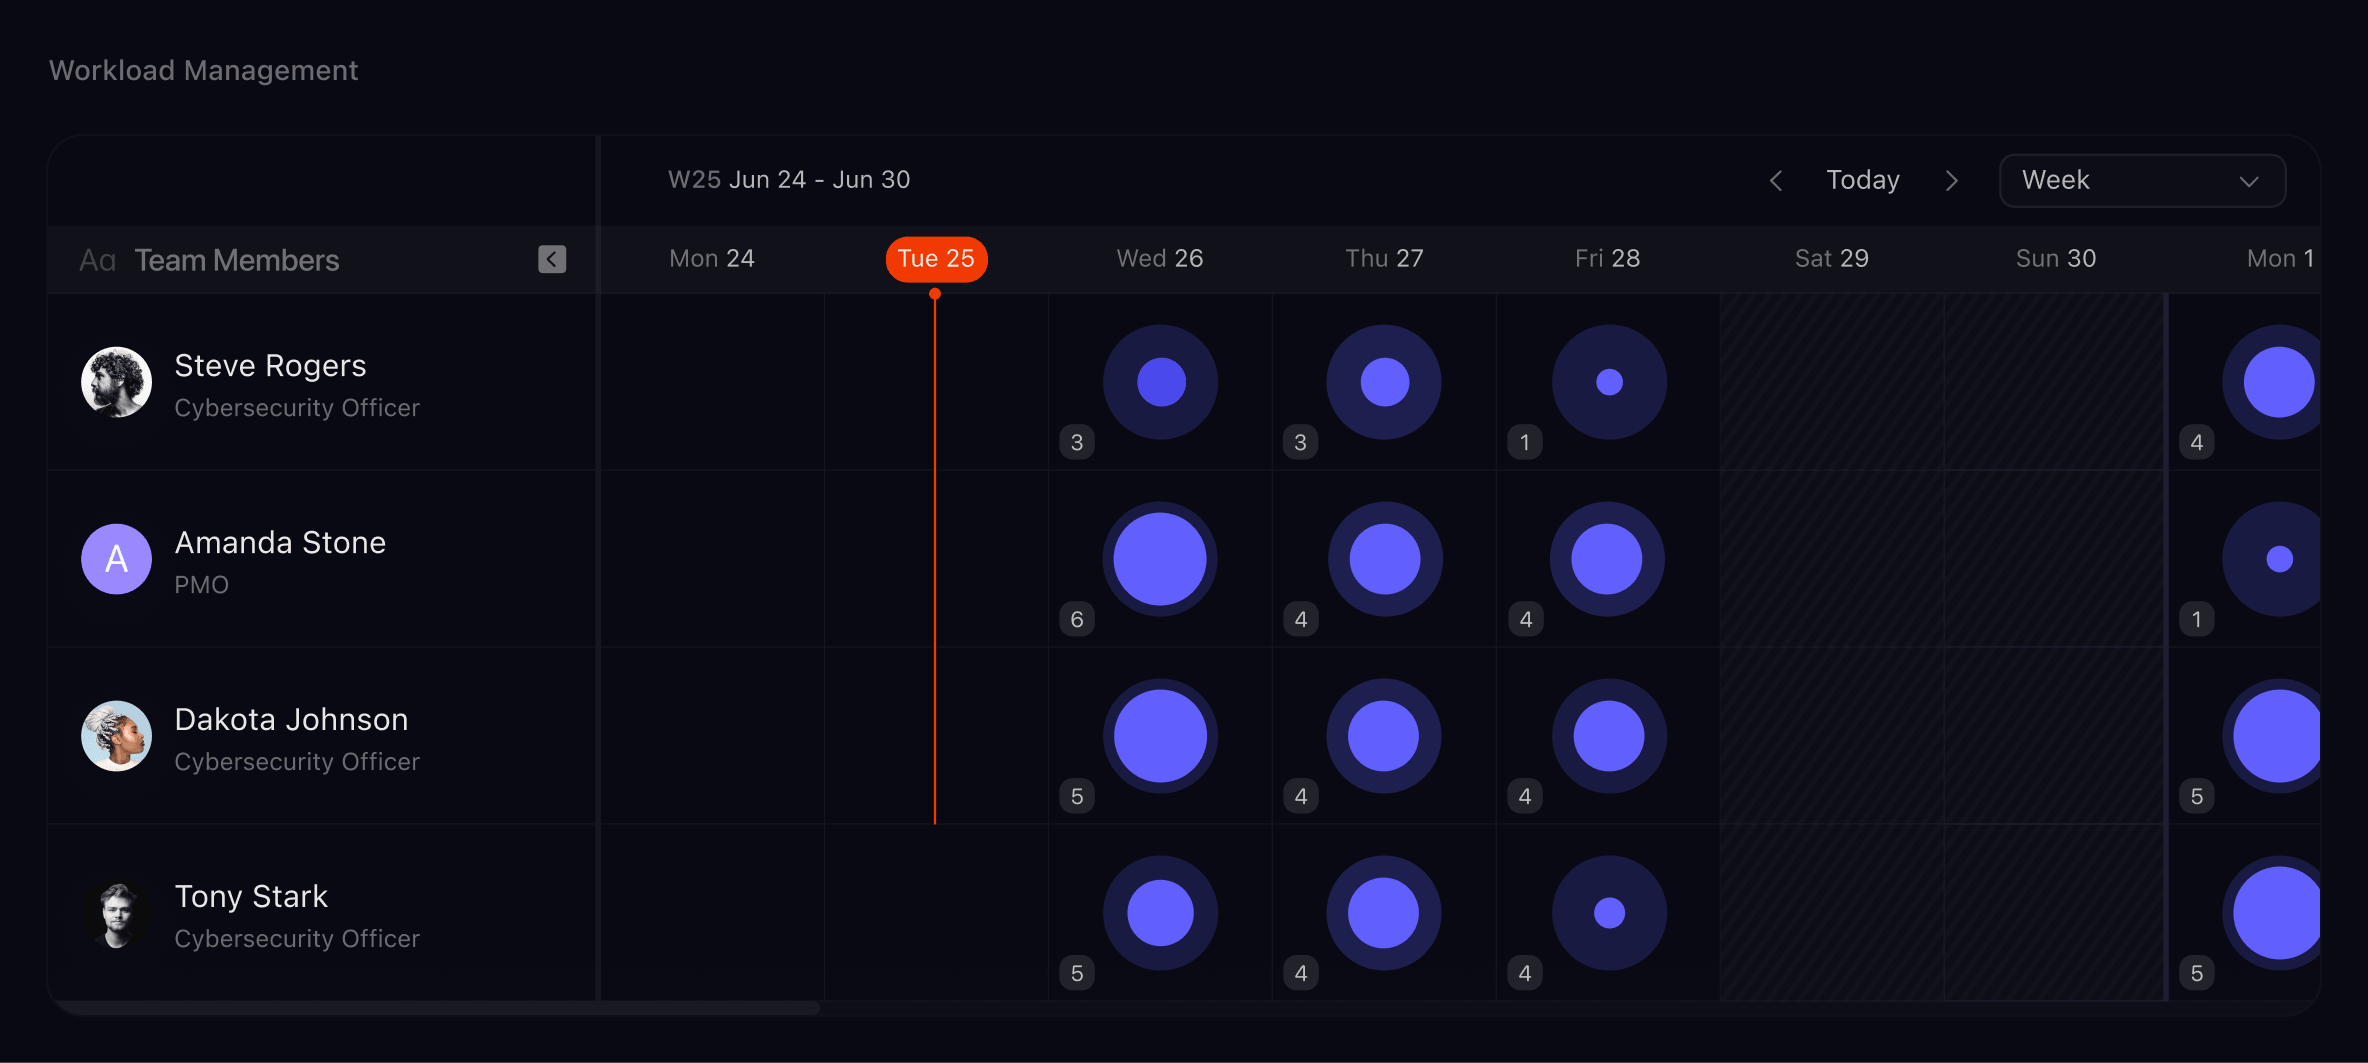Viewport: 2368px width, 1063px height.
Task: Open Steve Rogers' Wed 26 workload bubble
Action: click(x=1160, y=382)
